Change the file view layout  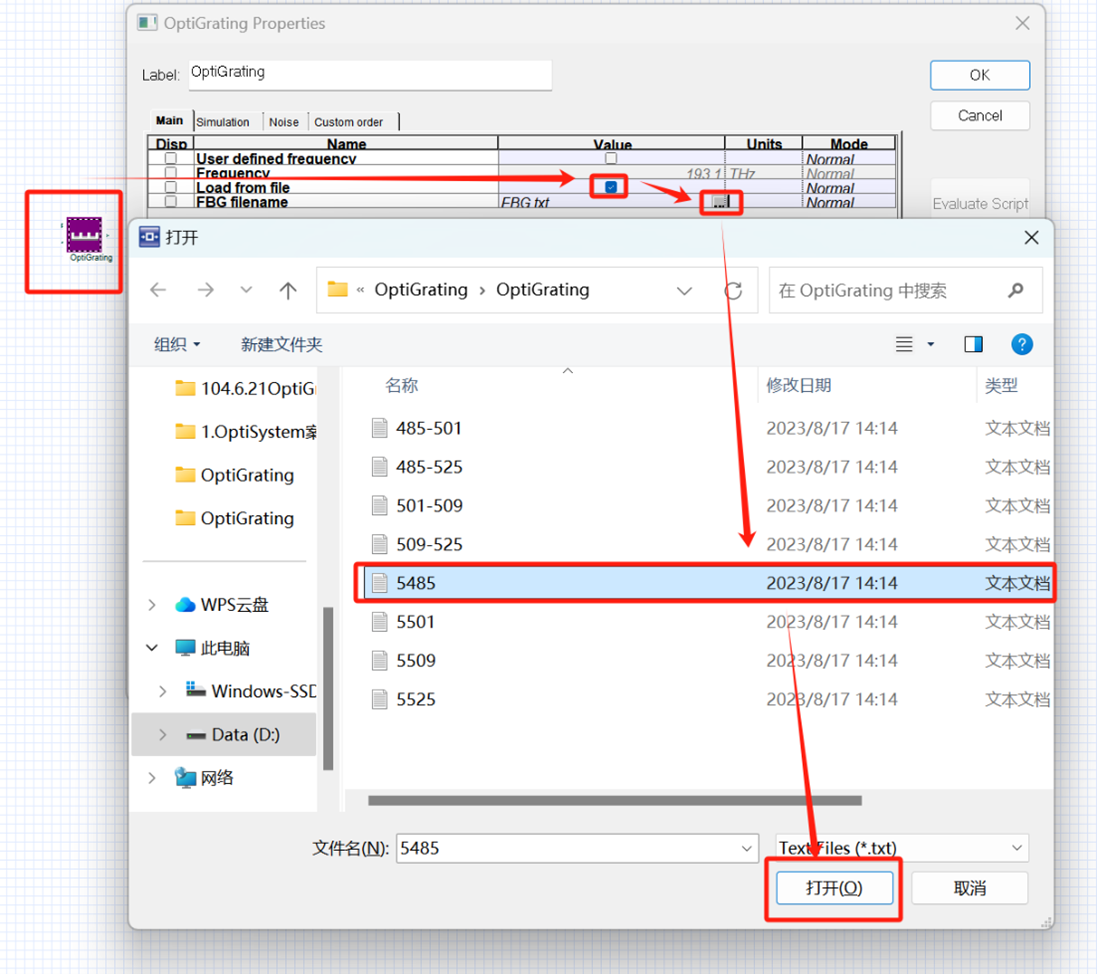904,344
